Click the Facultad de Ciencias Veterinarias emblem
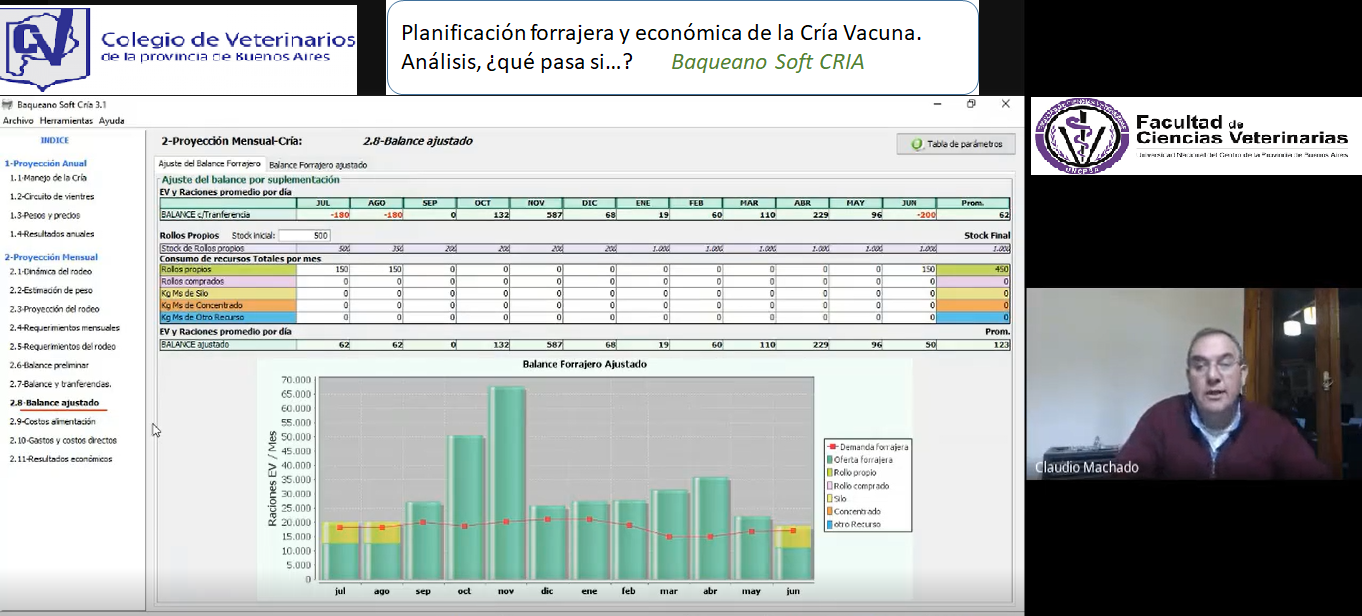The image size is (1362, 616). pyautogui.click(x=1081, y=135)
